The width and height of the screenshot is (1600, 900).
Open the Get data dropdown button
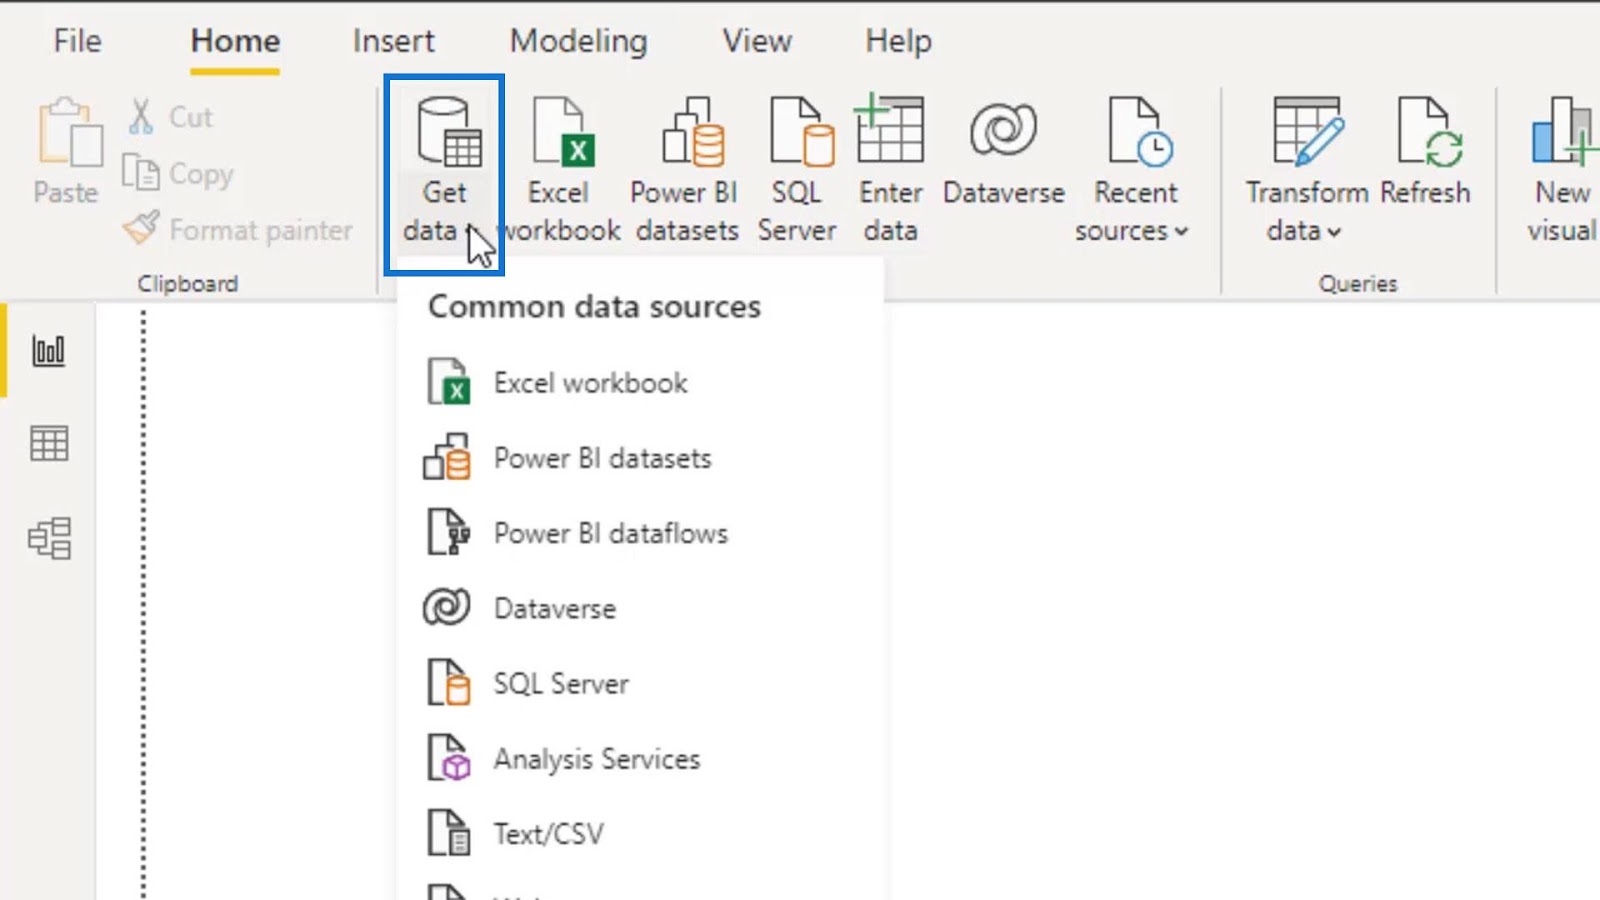444,173
